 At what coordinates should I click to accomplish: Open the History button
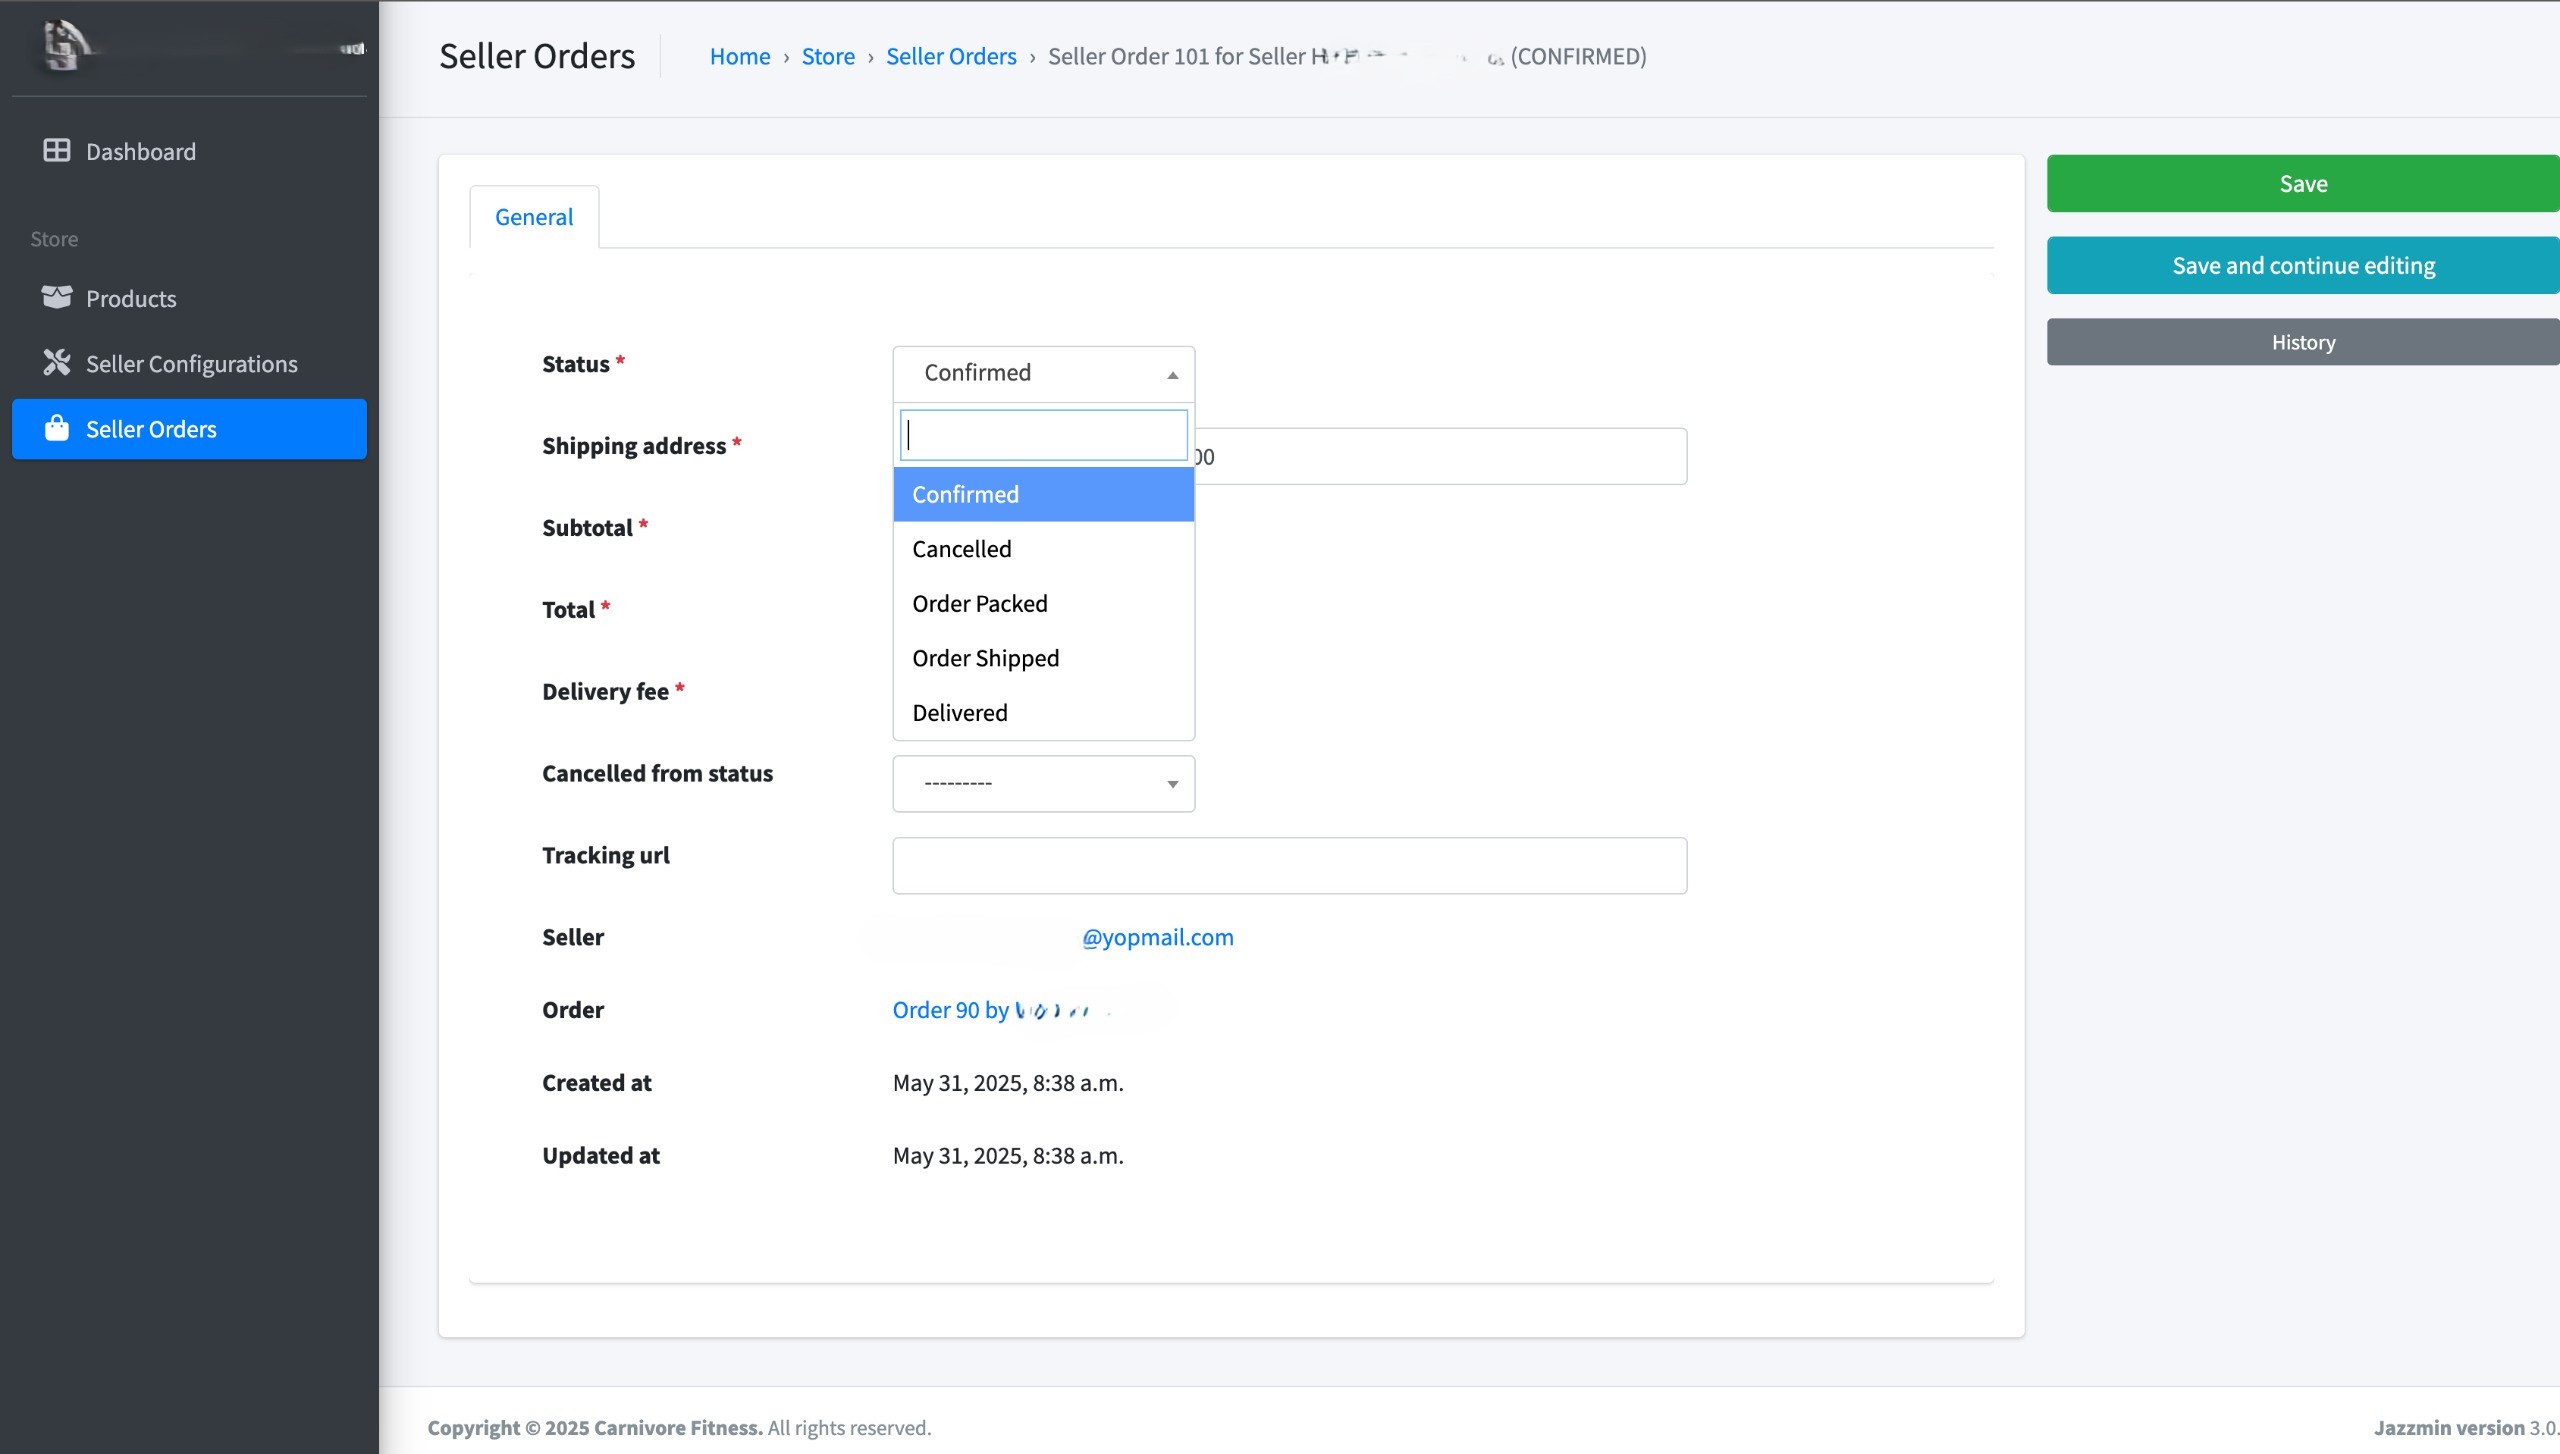coord(2303,342)
